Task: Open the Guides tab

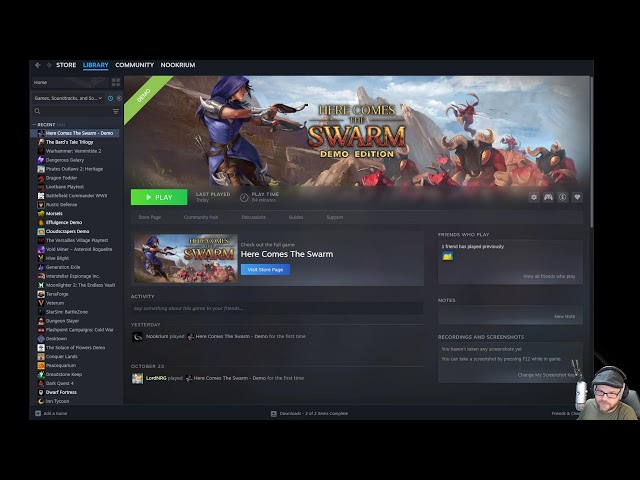Action: point(296,217)
